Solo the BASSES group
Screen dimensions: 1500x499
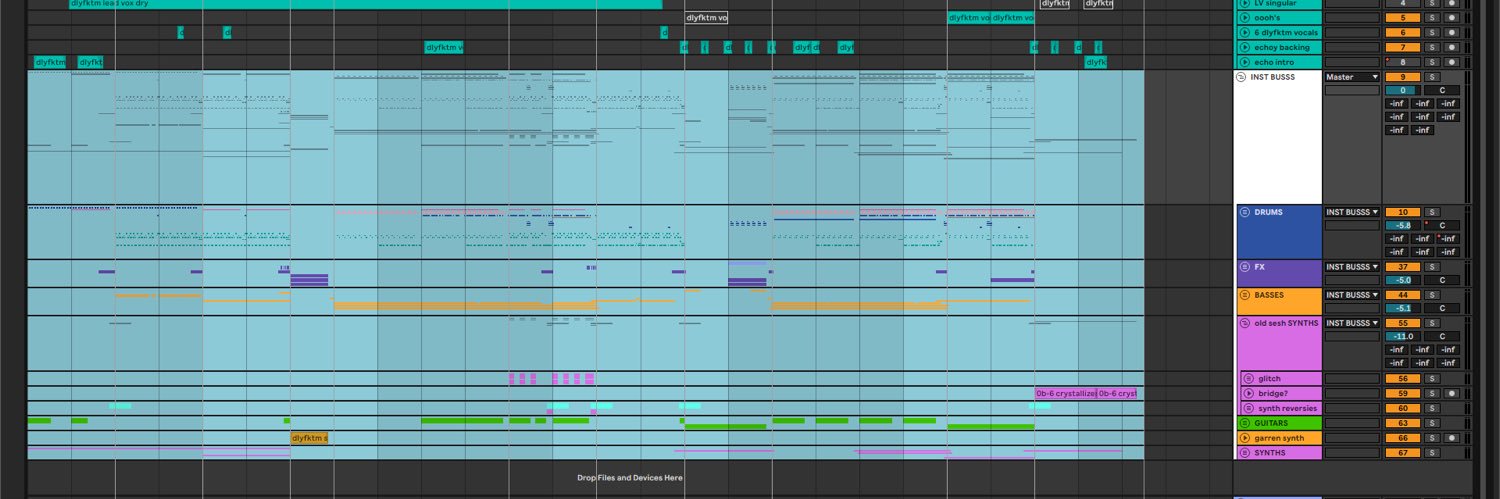(x=1432, y=295)
